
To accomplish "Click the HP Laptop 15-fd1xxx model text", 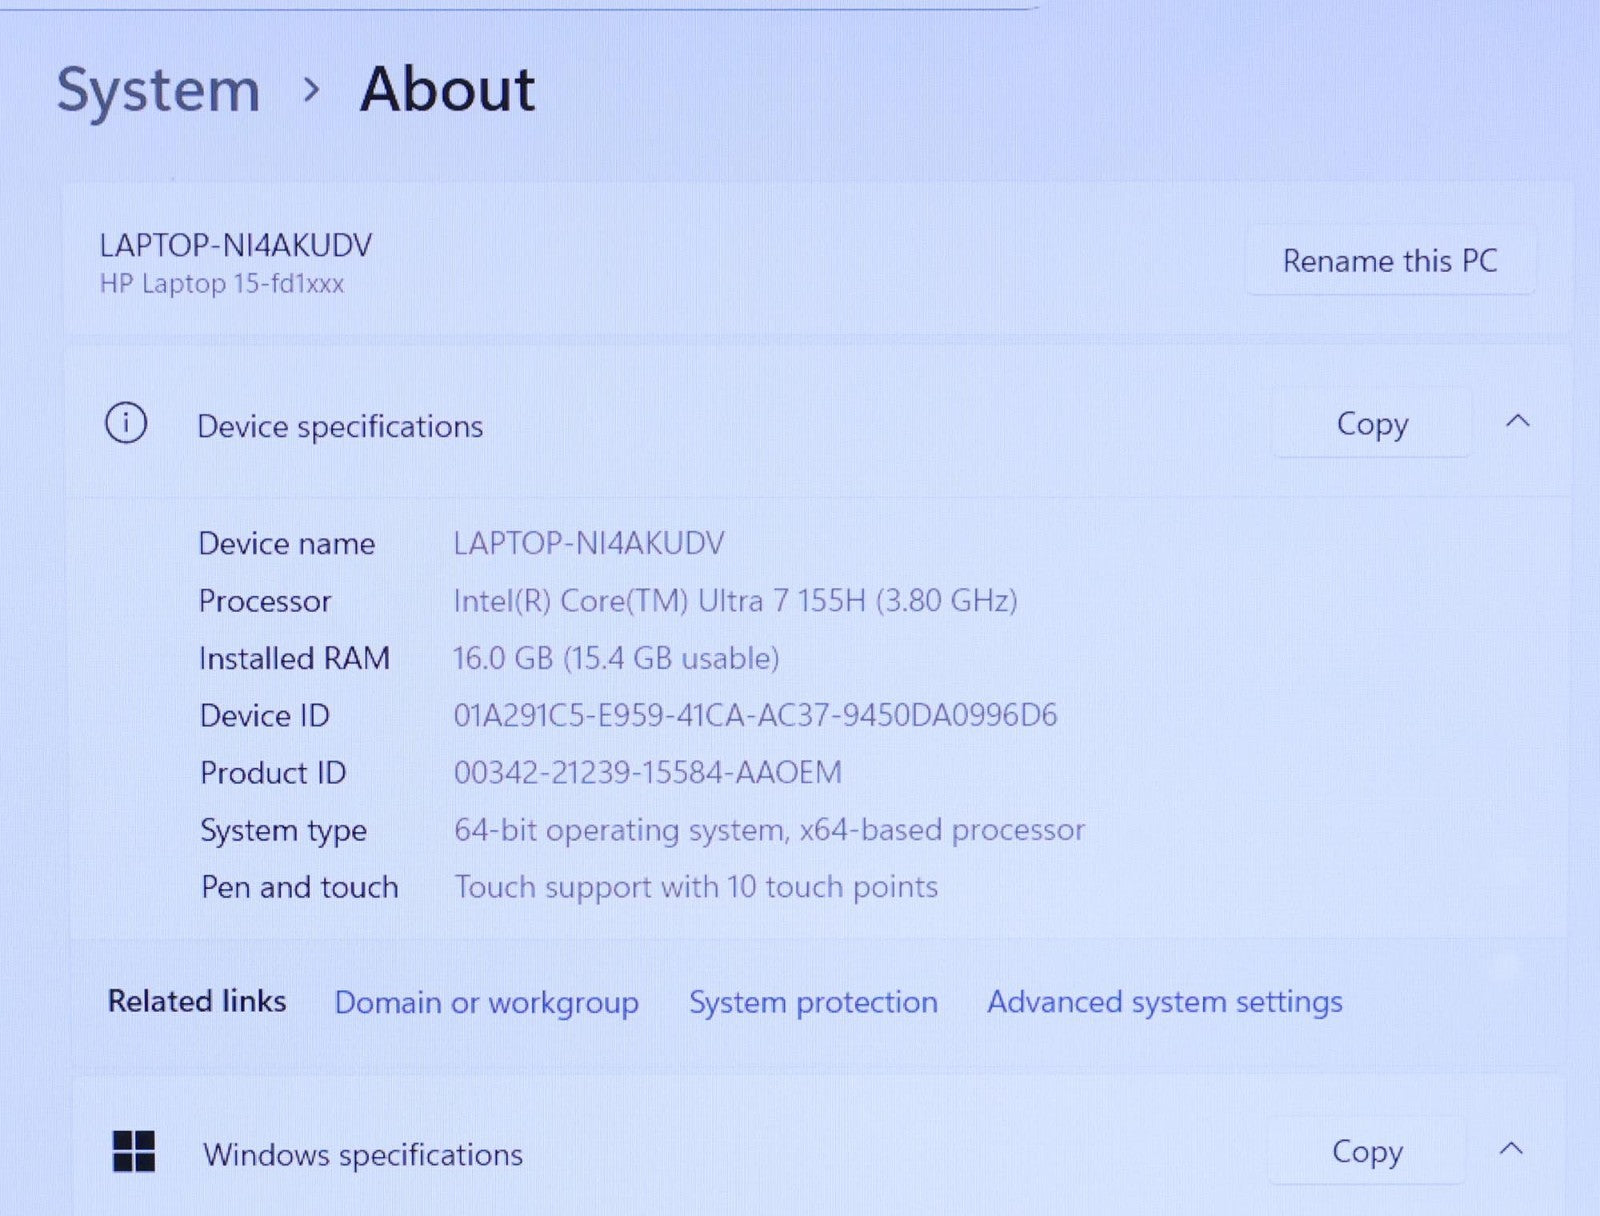I will (x=221, y=284).
